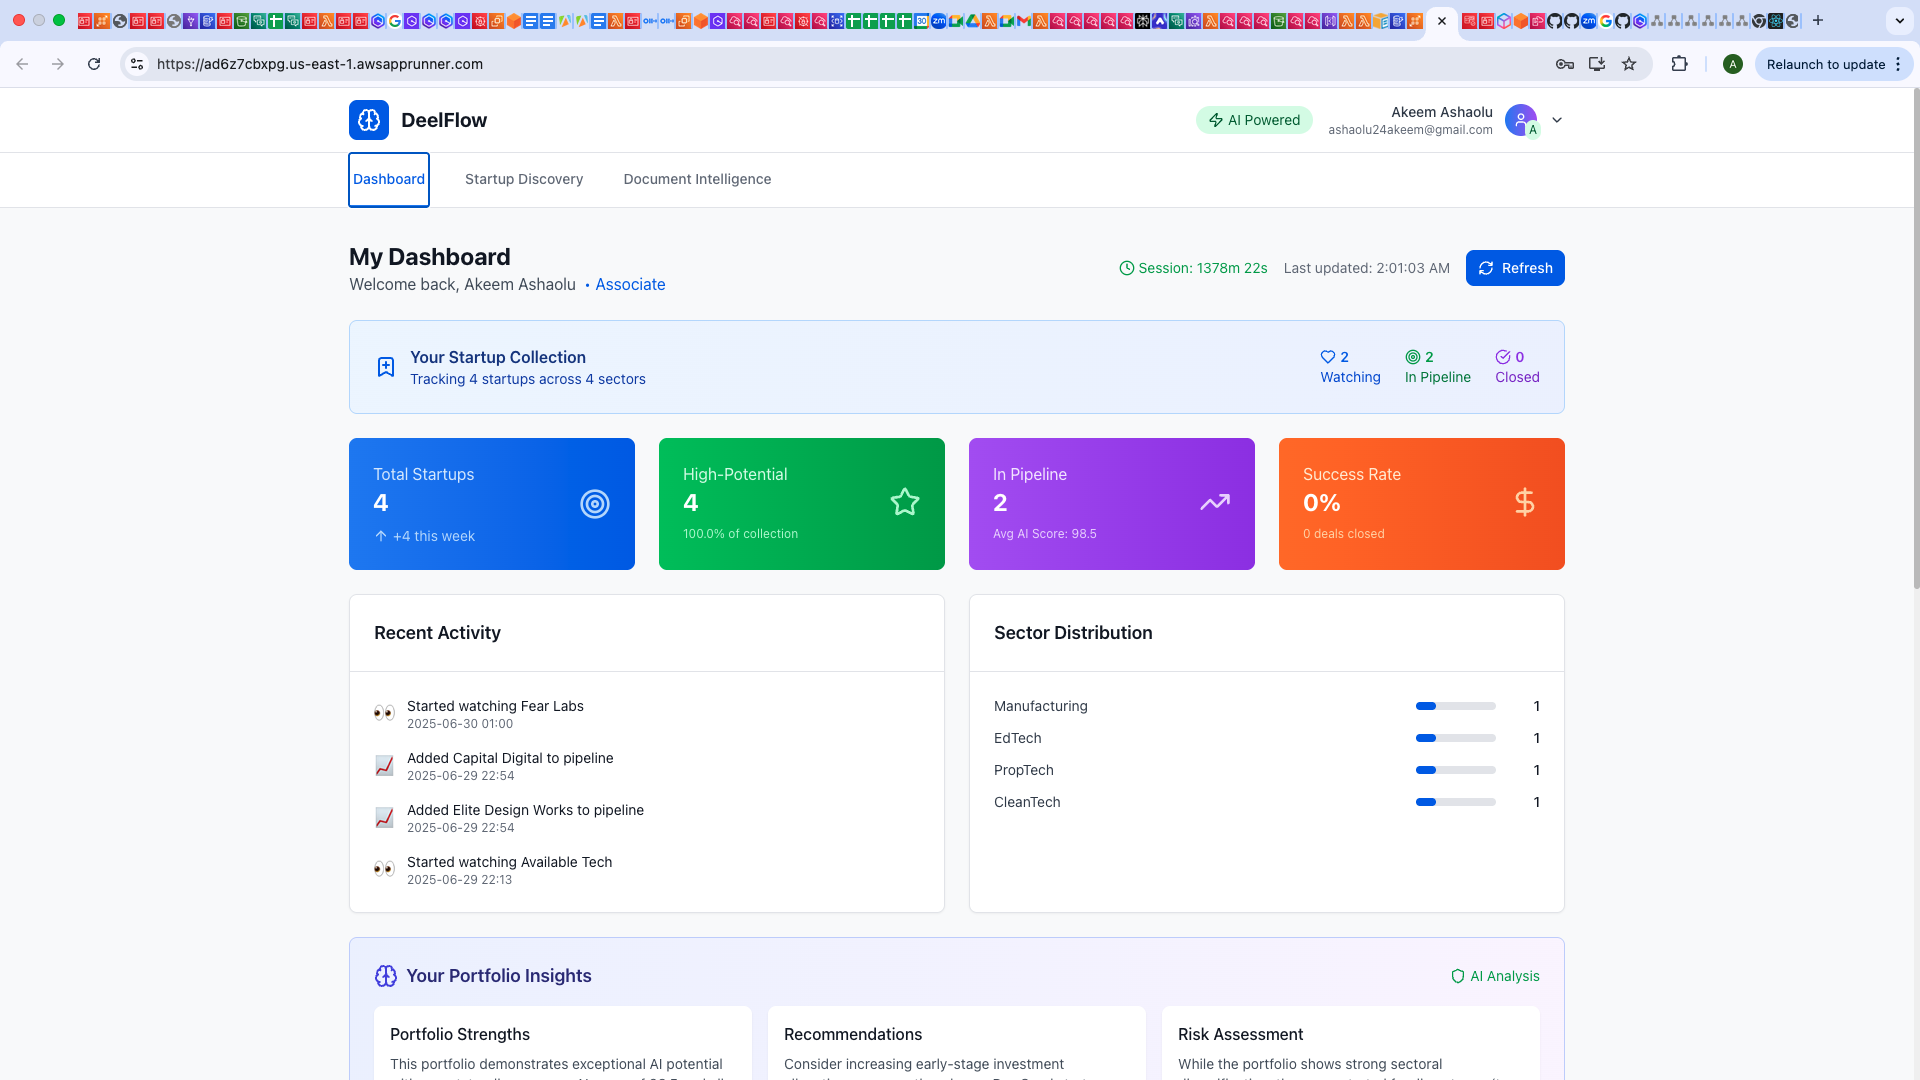Click the star icon on High-Potential card
Image resolution: width=1920 pixels, height=1080 pixels.
905,502
